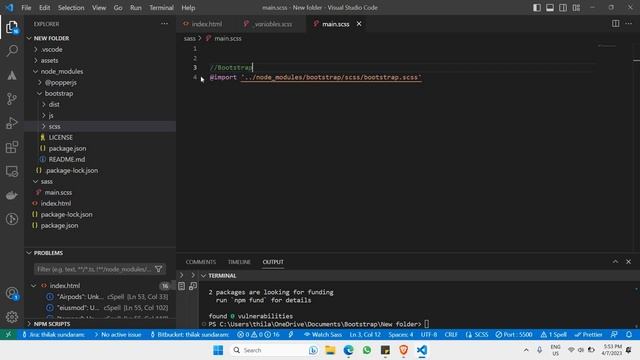Split the editor right
Viewport: 640px width, 360px height.
point(616,24)
